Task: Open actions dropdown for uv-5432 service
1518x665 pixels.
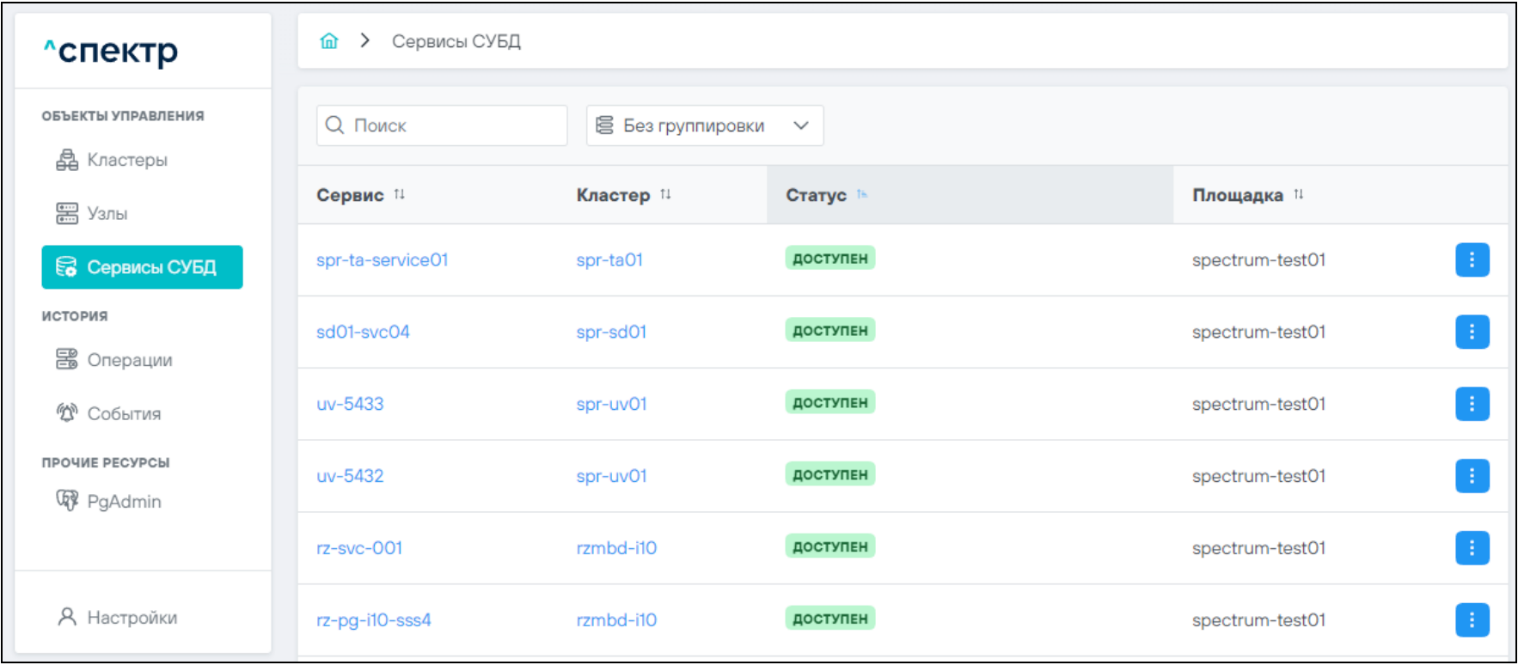Action: [1471, 476]
